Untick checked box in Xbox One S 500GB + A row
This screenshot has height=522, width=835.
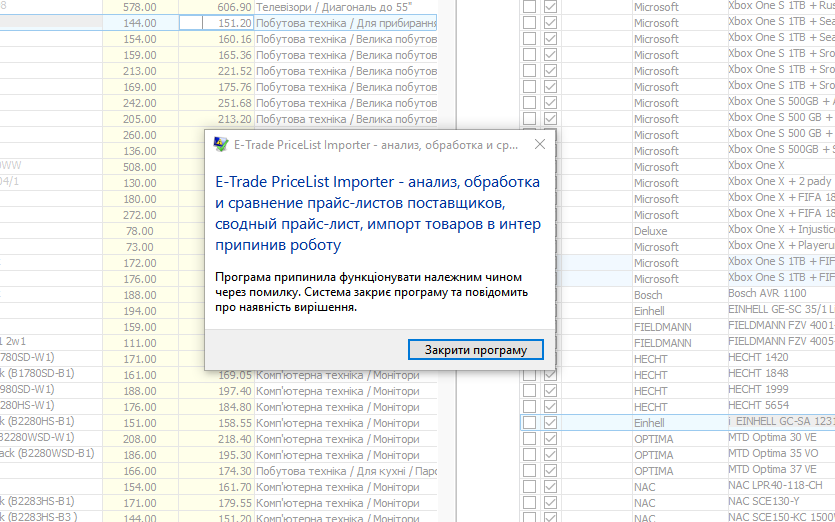tap(551, 102)
